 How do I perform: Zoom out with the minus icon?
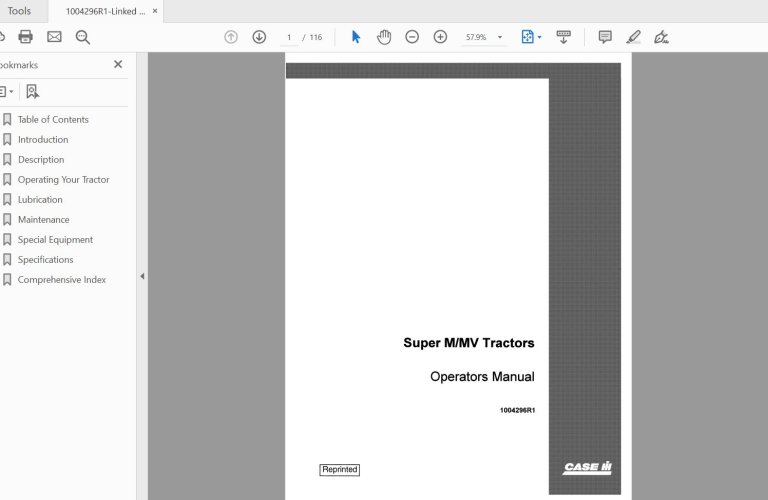pos(412,37)
